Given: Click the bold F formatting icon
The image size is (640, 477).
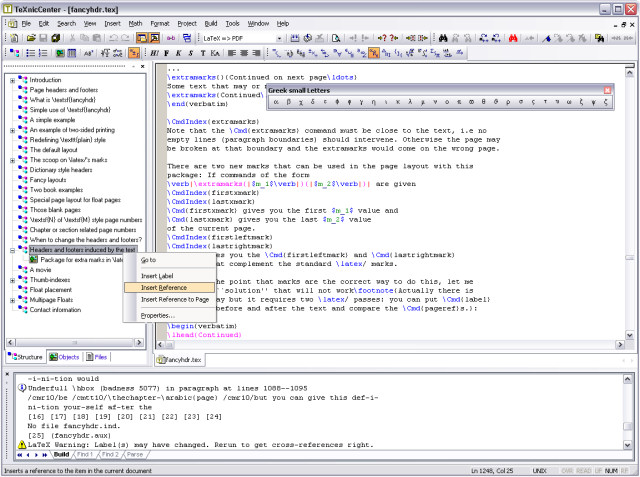Looking at the screenshot, I should point(165,52).
